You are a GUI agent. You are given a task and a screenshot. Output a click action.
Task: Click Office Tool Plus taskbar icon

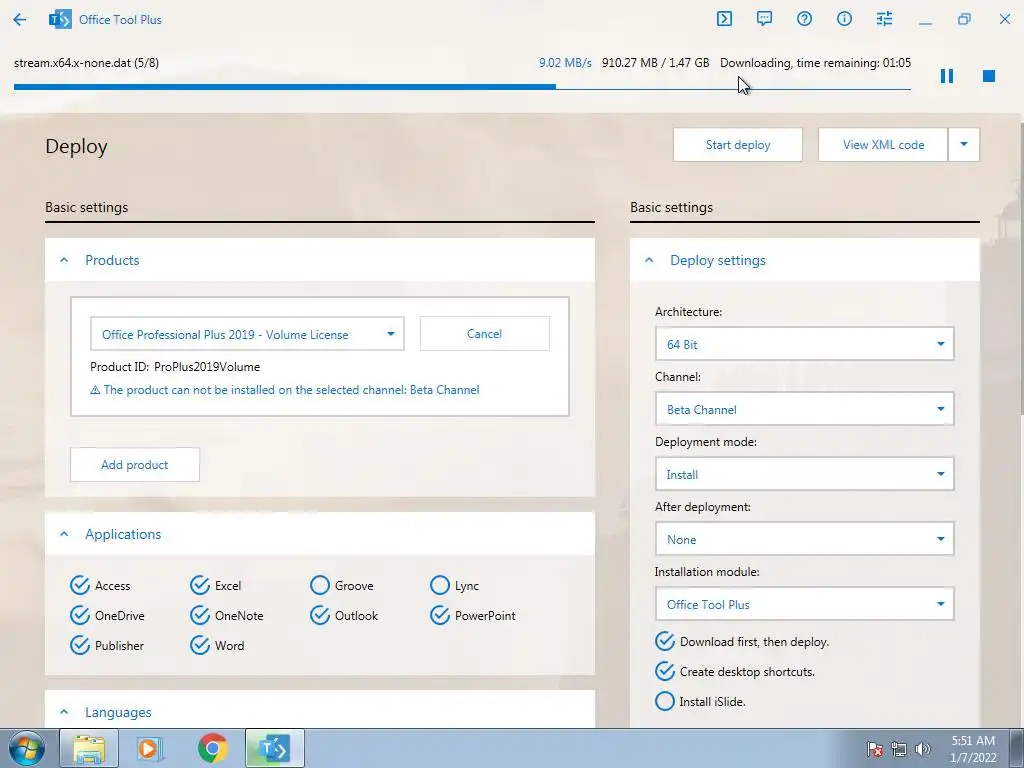(x=274, y=748)
